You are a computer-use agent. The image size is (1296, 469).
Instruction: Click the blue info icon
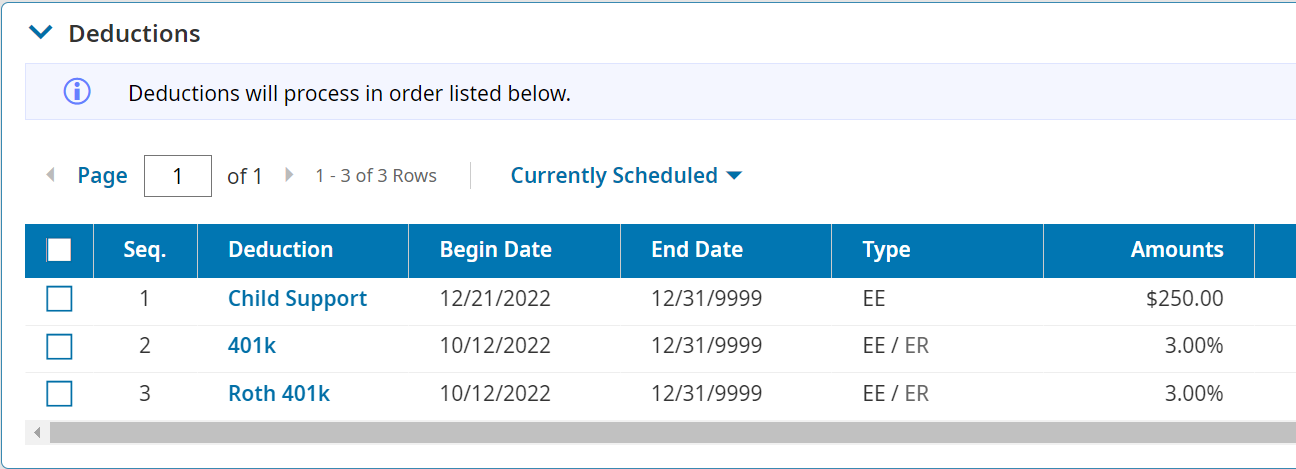pyautogui.click(x=77, y=92)
